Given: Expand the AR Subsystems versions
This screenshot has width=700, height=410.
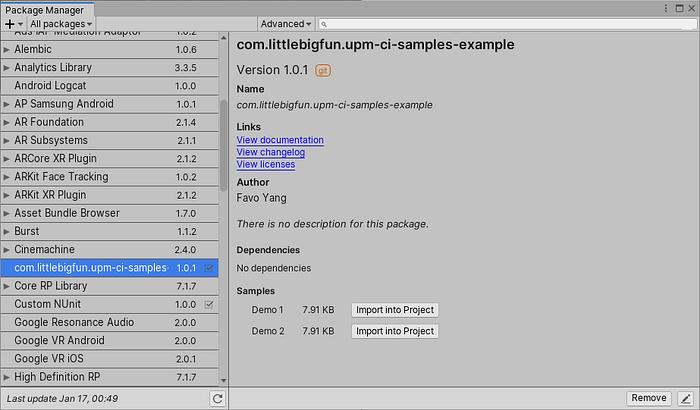Looking at the screenshot, I should tap(6, 141).
